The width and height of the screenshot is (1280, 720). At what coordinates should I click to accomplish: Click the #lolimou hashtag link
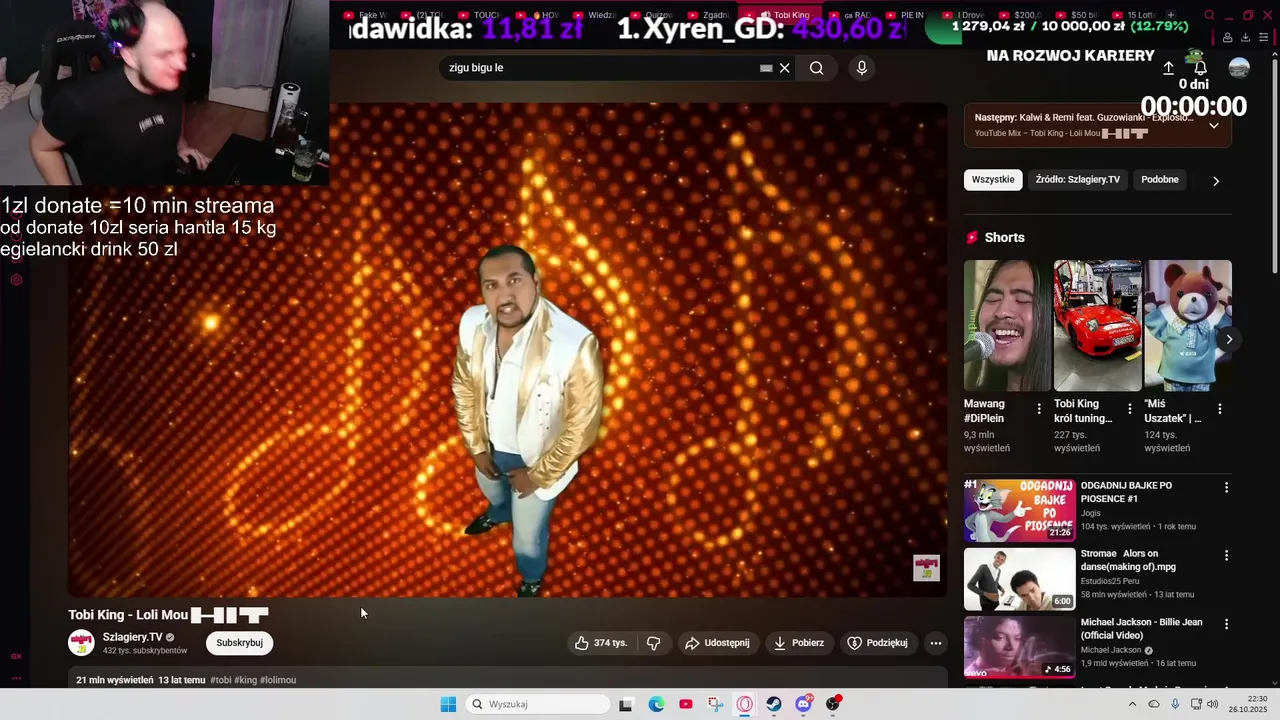click(x=278, y=680)
